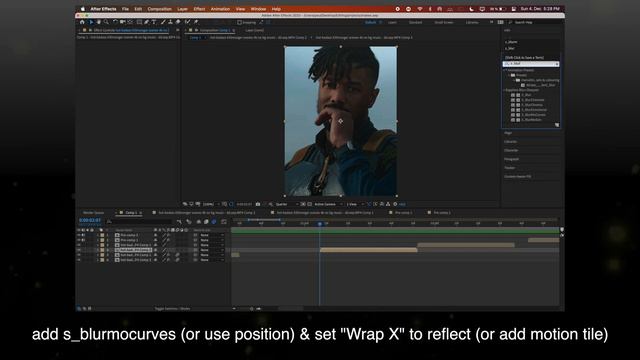Switch to the Libraries workspace

[472, 22]
